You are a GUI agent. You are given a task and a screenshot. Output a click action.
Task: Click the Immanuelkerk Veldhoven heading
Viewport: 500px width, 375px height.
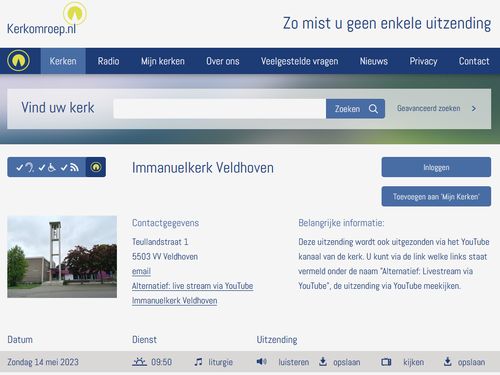tap(203, 168)
